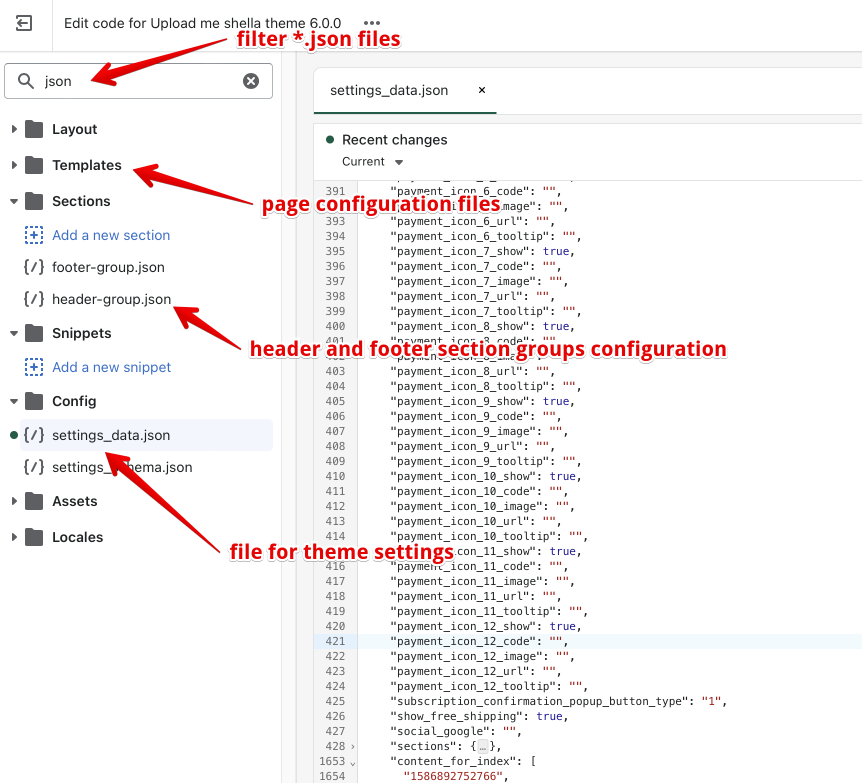Click the add section plus icon

point(34,235)
